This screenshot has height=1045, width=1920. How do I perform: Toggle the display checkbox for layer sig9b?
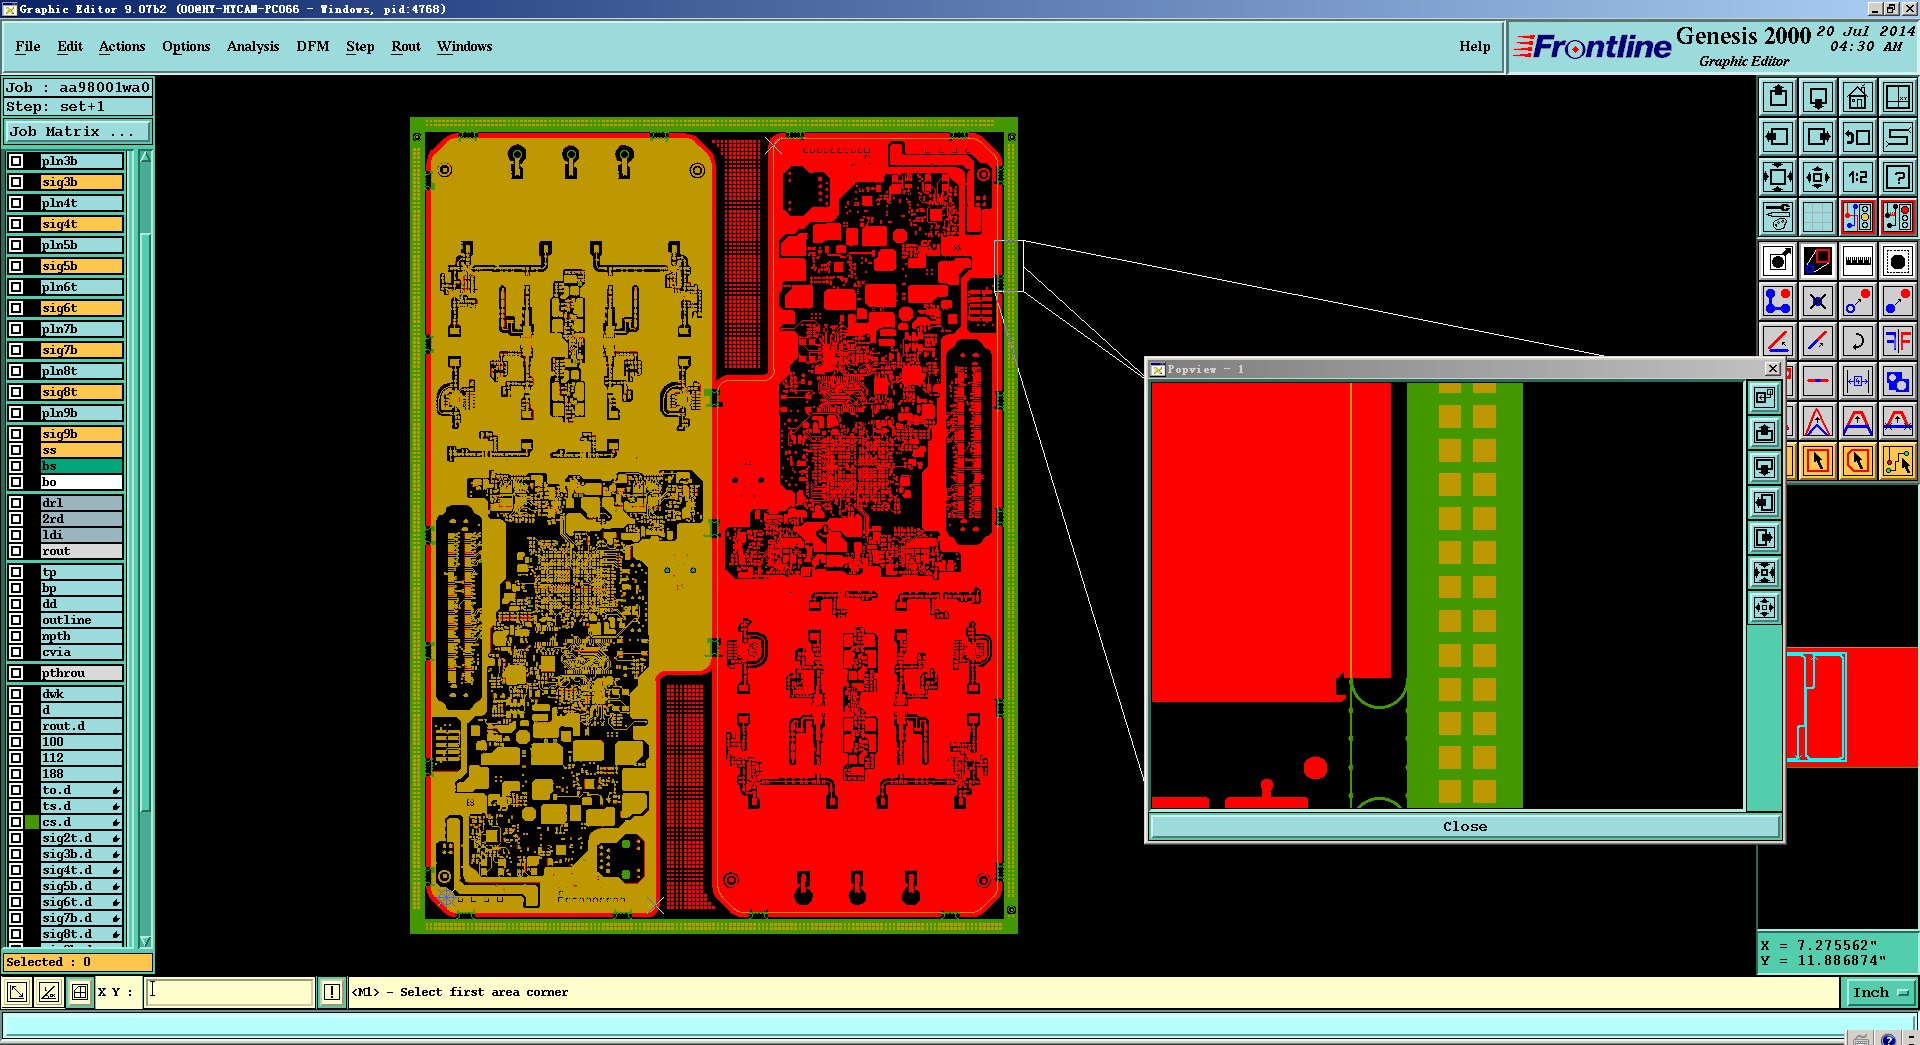click(x=16, y=434)
